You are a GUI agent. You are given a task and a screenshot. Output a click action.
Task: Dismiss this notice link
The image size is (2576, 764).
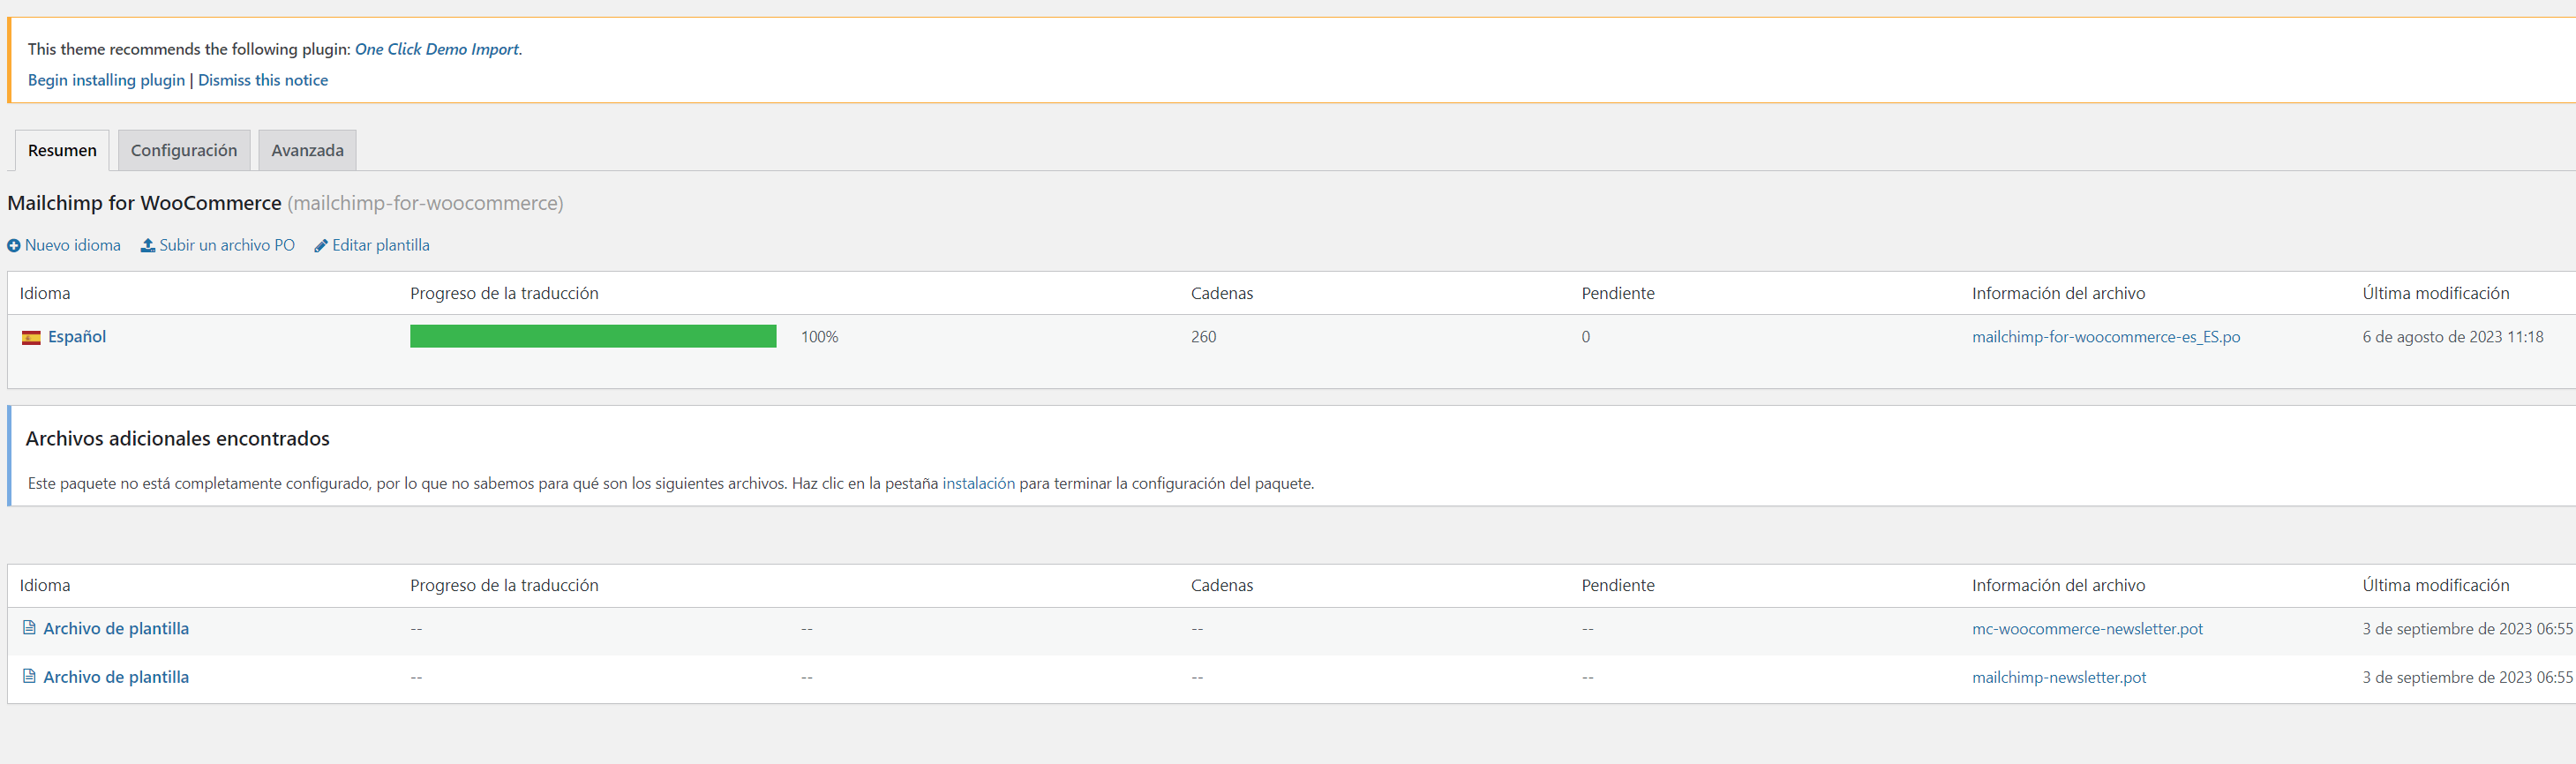point(263,80)
